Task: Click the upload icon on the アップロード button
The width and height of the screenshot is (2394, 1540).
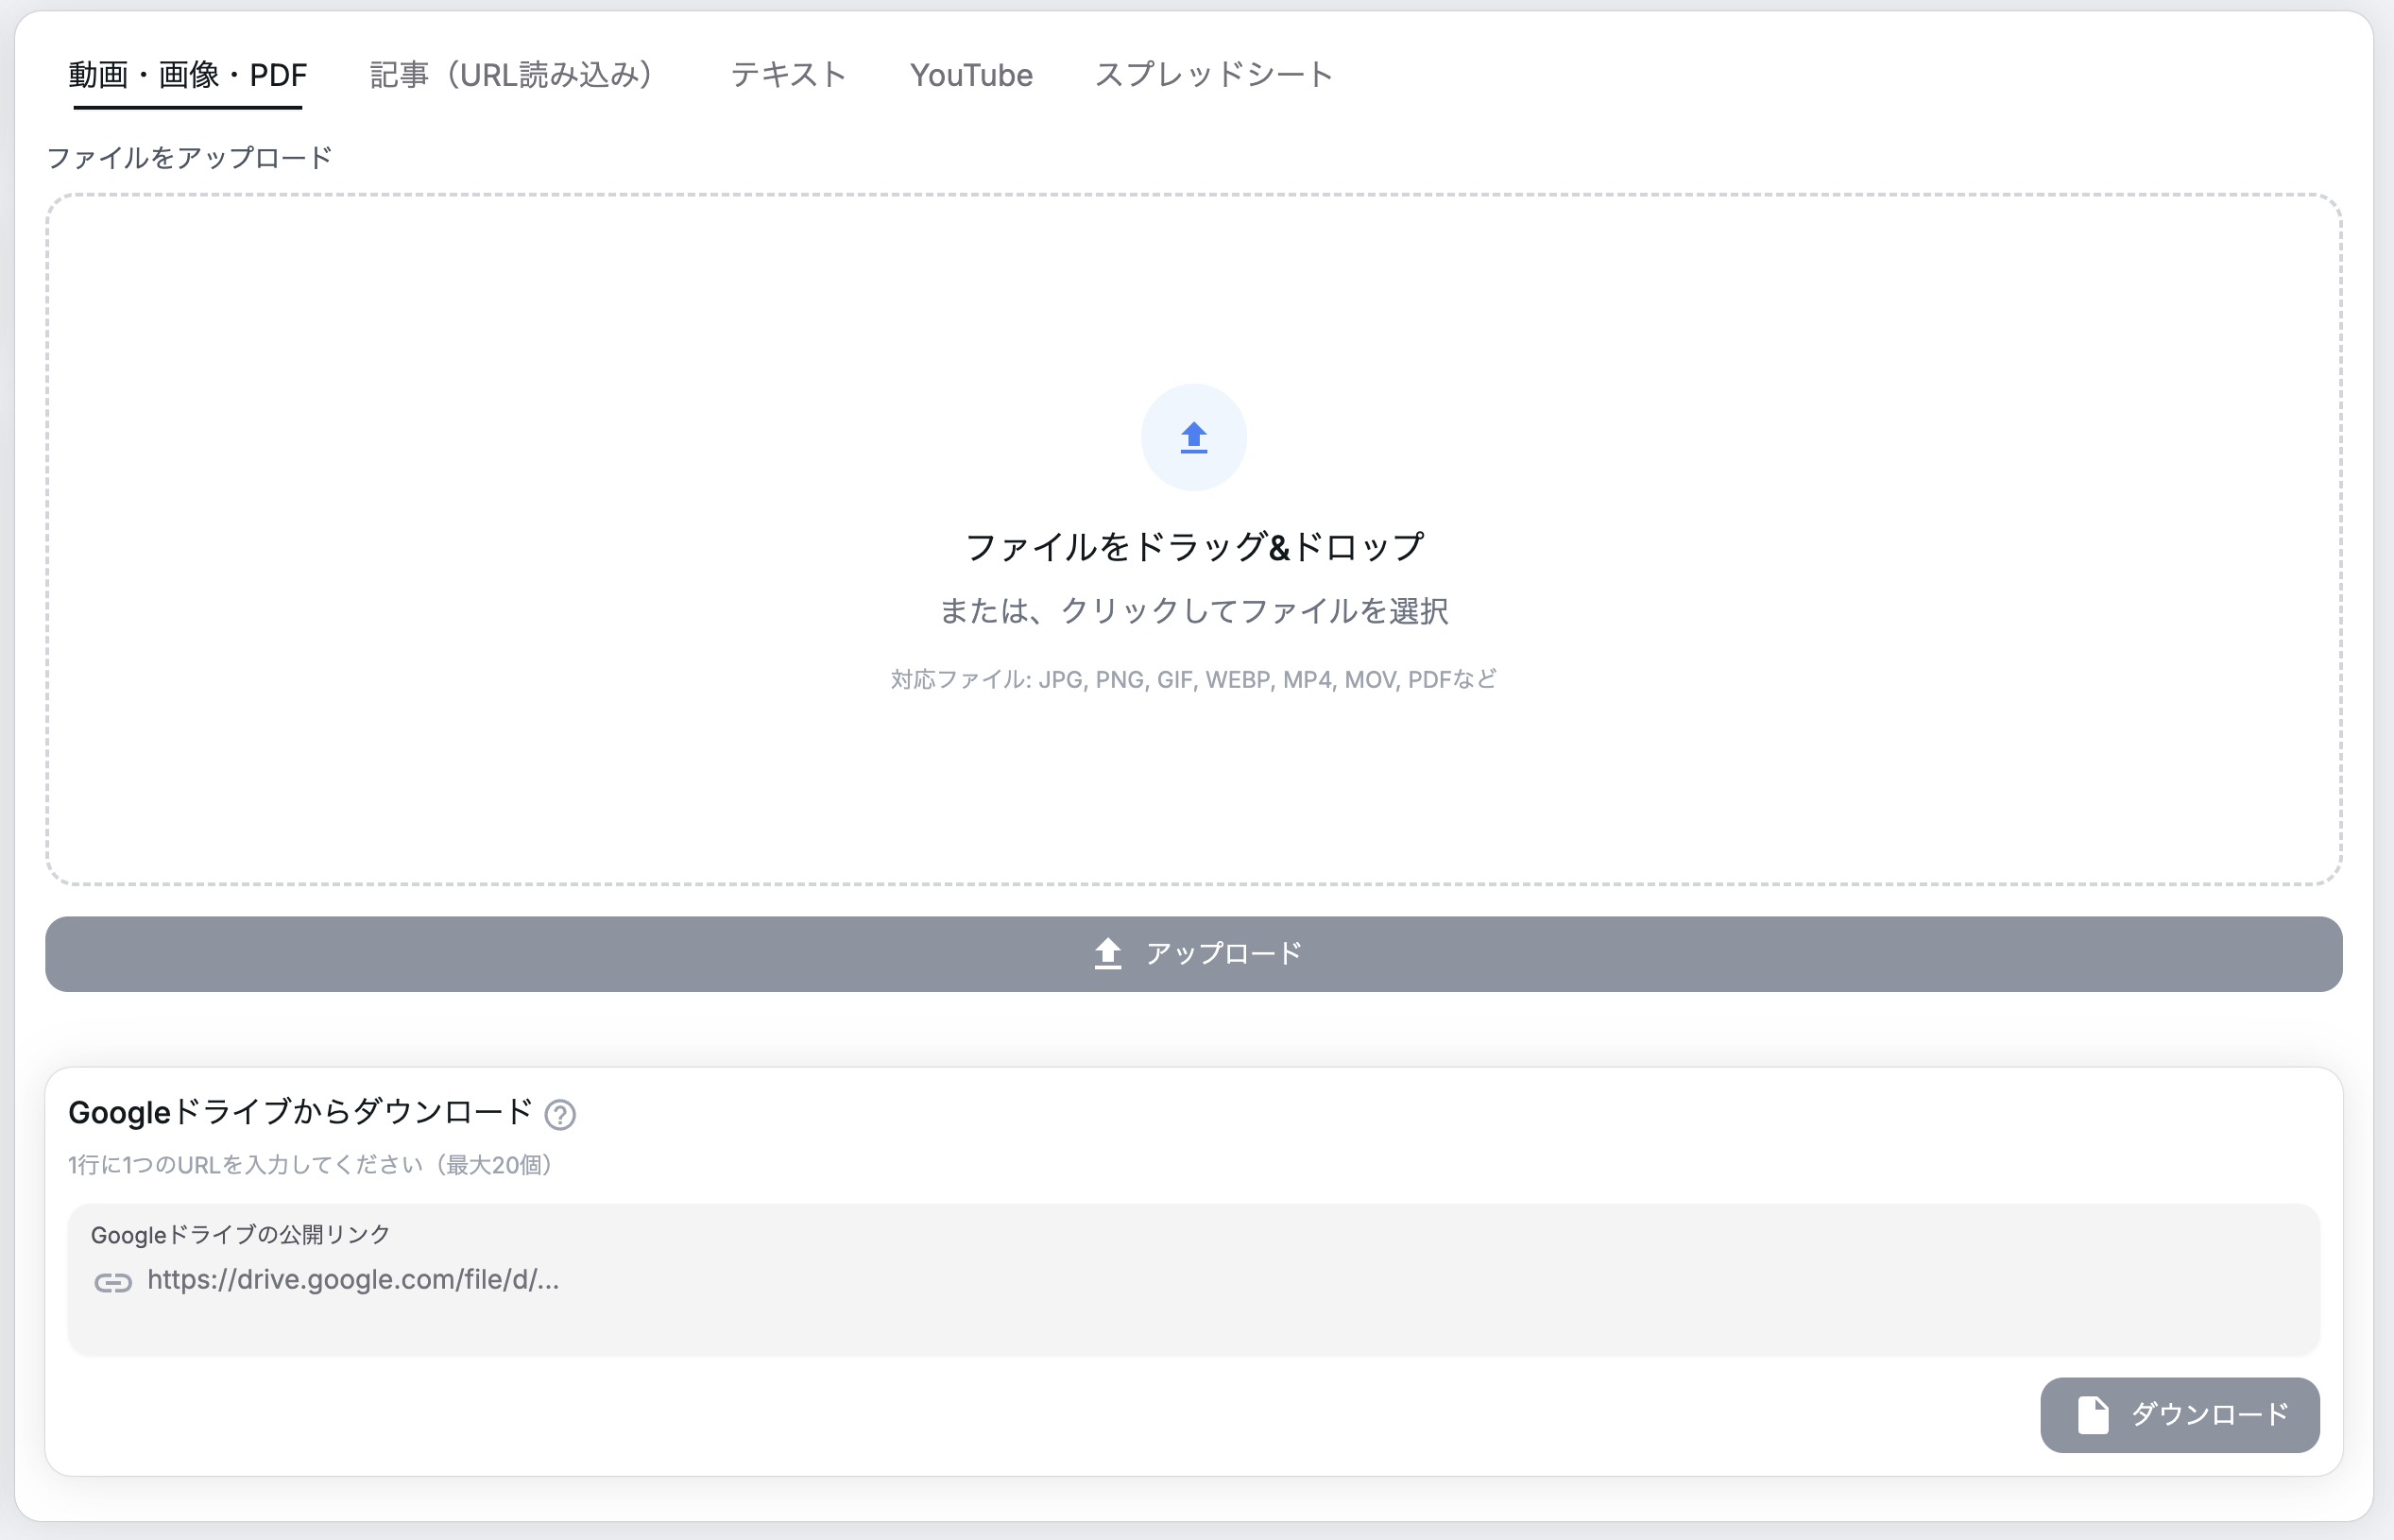Action: [x=1106, y=953]
